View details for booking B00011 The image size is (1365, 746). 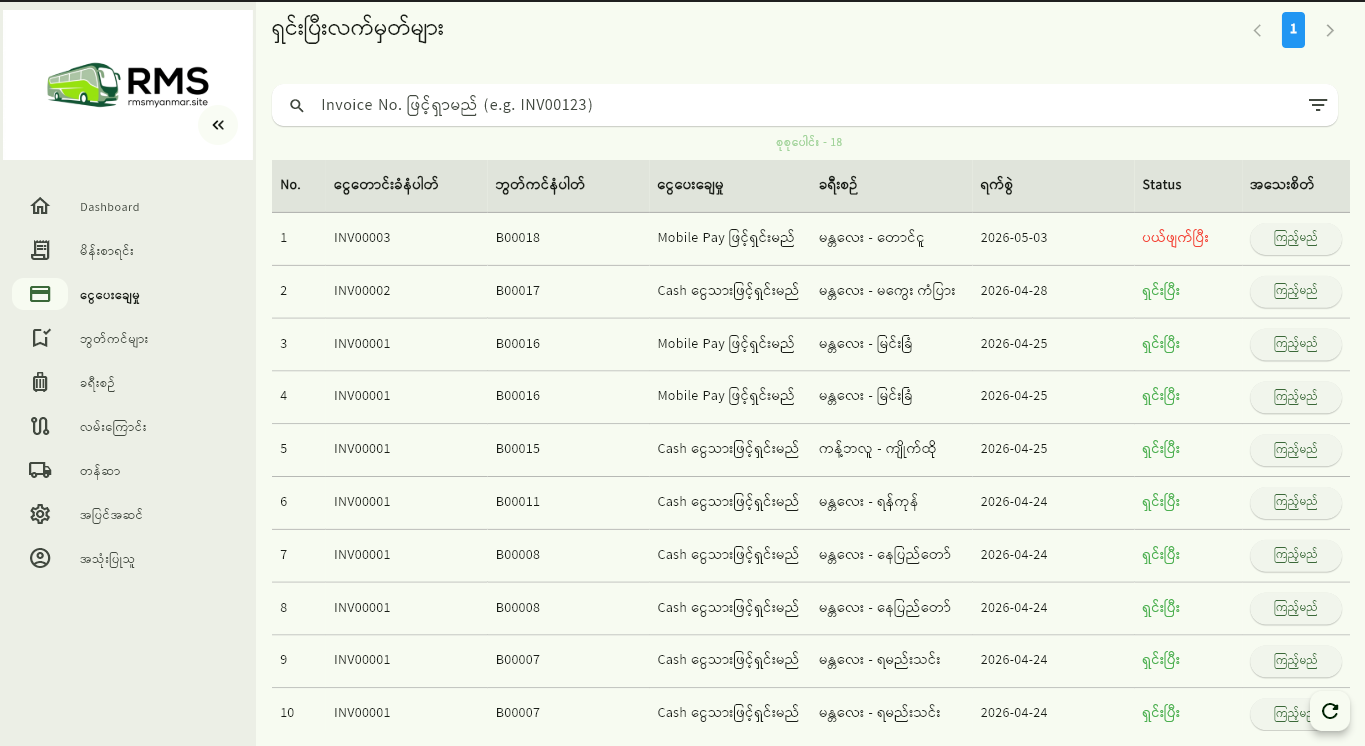(x=1295, y=502)
